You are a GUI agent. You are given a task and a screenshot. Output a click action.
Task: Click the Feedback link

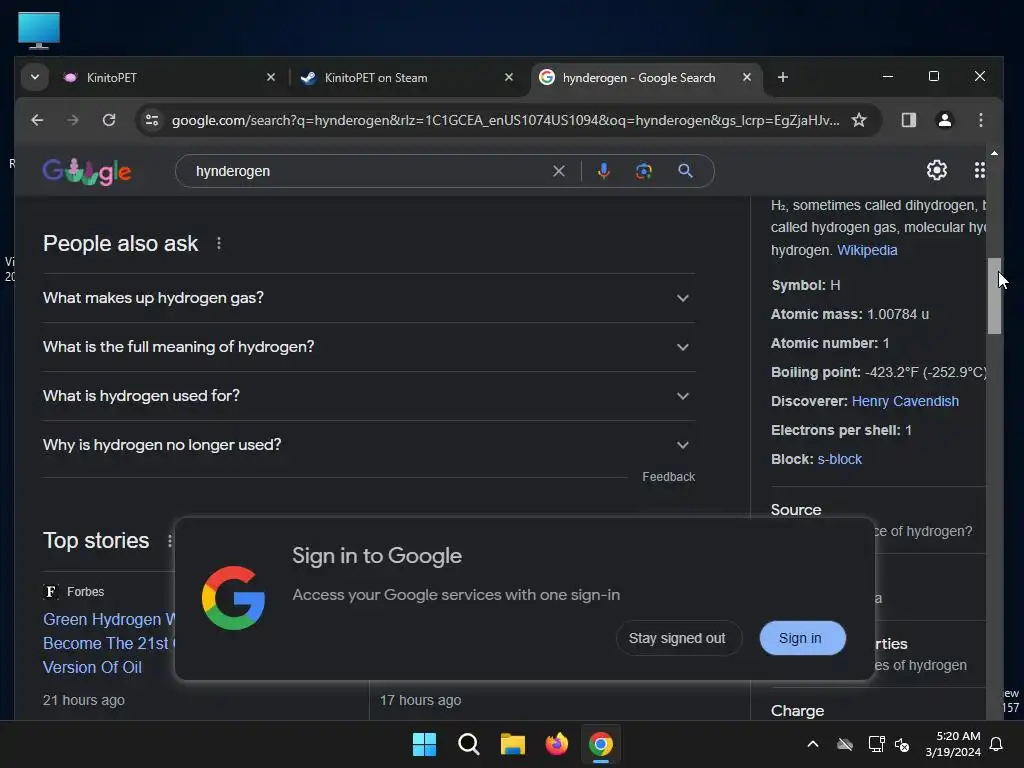tap(668, 477)
